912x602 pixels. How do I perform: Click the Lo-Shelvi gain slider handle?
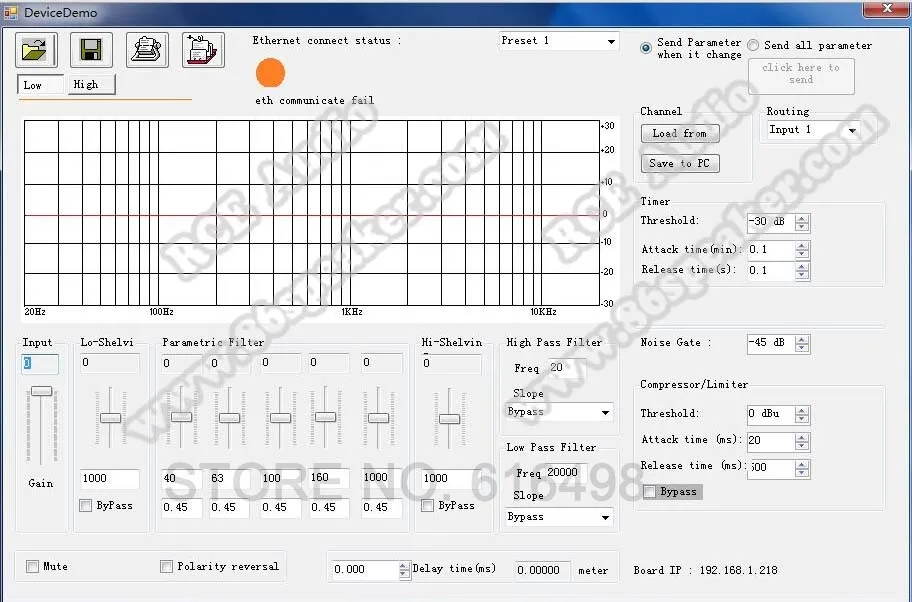click(x=111, y=418)
